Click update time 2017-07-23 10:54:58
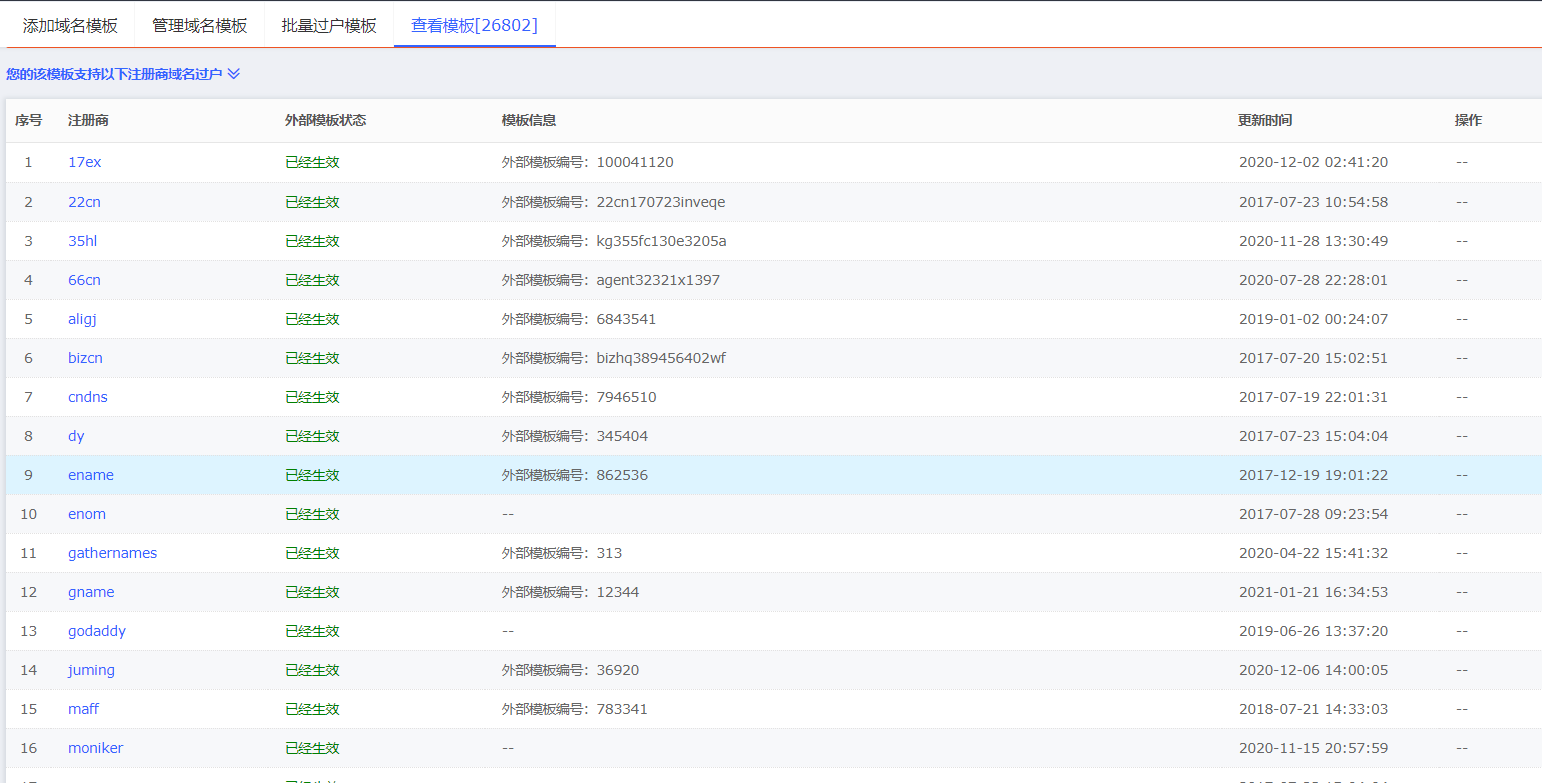This screenshot has height=783, width=1542. pyautogui.click(x=1313, y=202)
